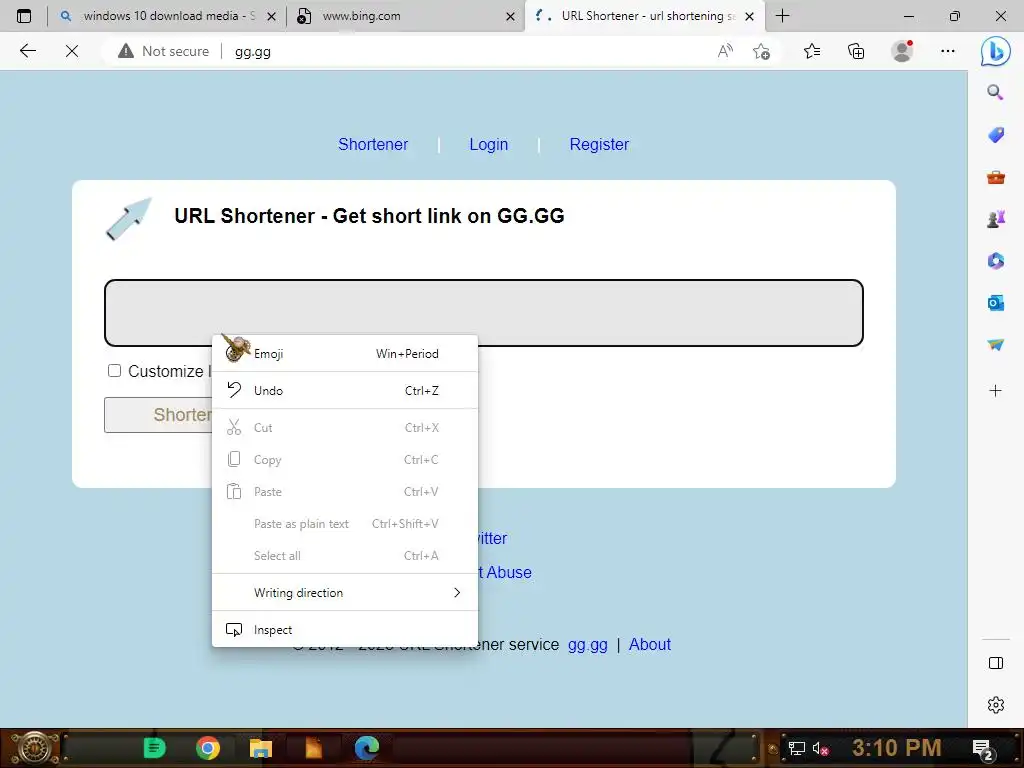Click the muted volume tray icon
Screen dimensions: 1024x768
click(820, 748)
